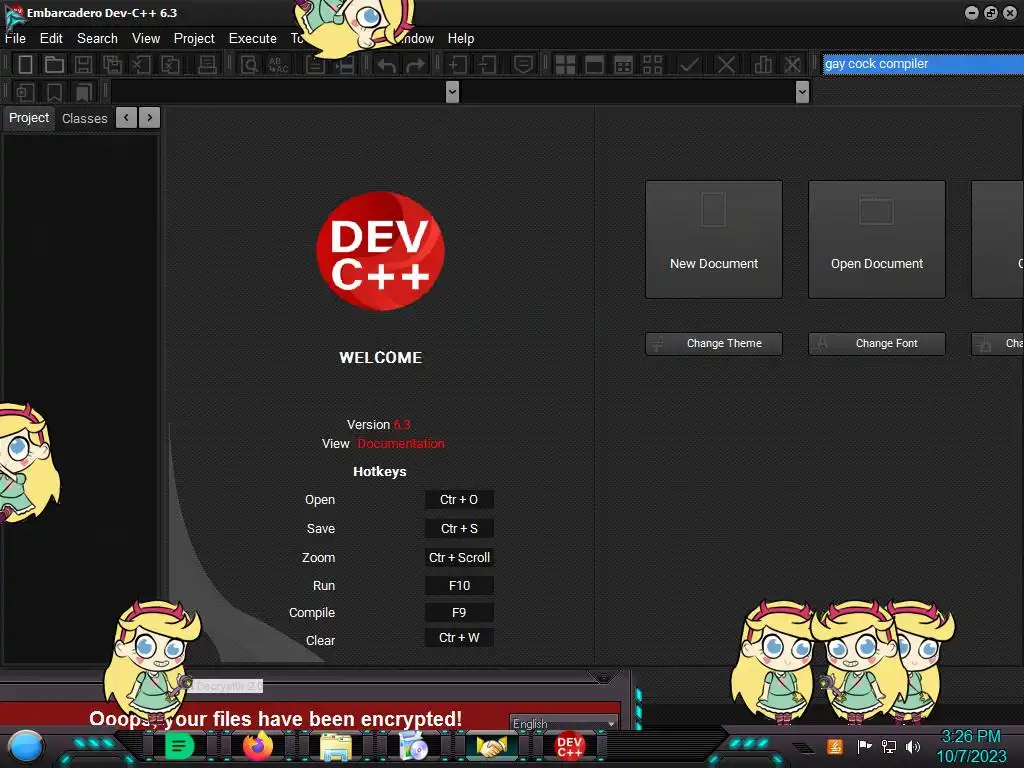1024x768 pixels.
Task: Click the Stop execution X icon
Action: pos(726,65)
